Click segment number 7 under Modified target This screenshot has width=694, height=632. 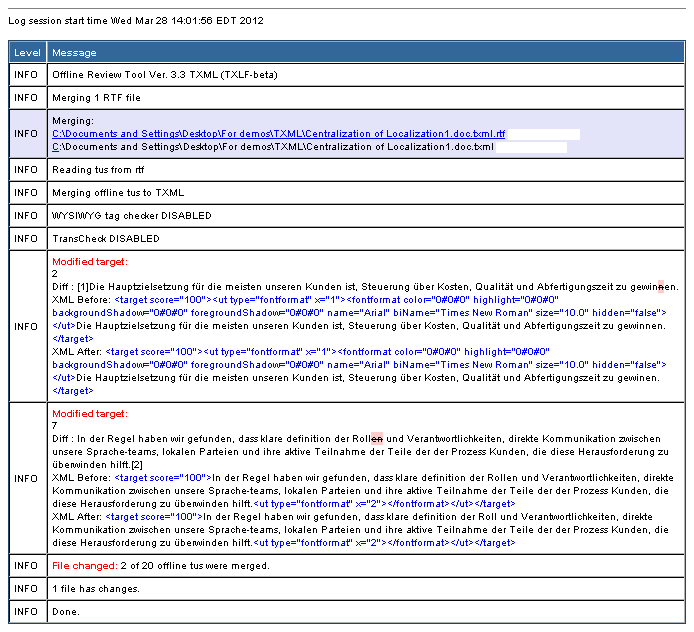[x=54, y=425]
